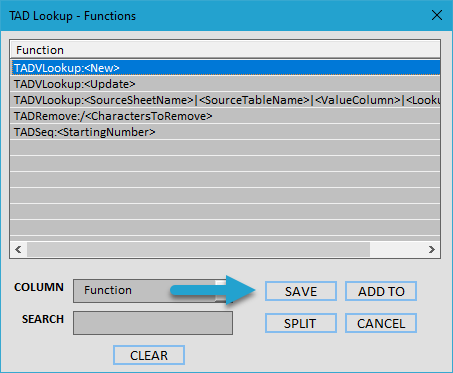
Task: Click the horizontal scrollbar thumb
Action: pos(198,249)
